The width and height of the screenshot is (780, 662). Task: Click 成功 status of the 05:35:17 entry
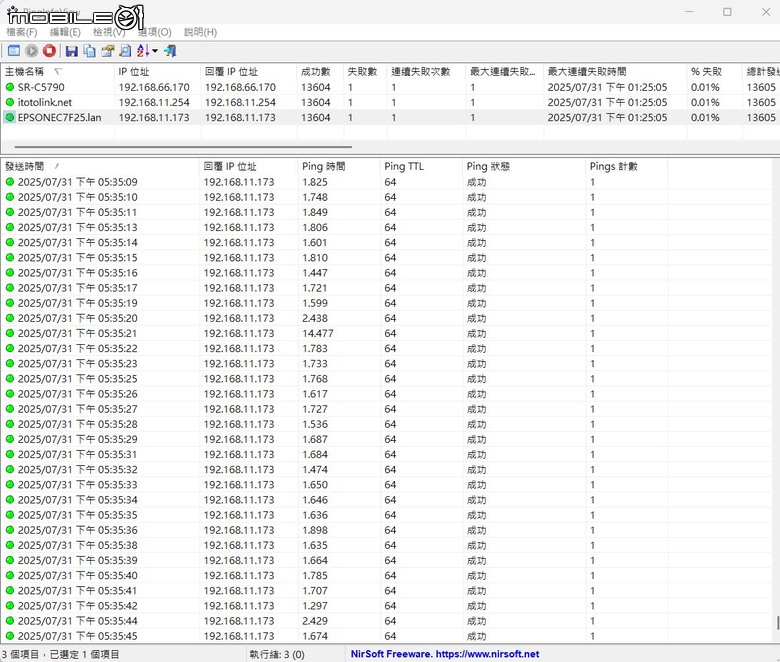(x=476, y=288)
